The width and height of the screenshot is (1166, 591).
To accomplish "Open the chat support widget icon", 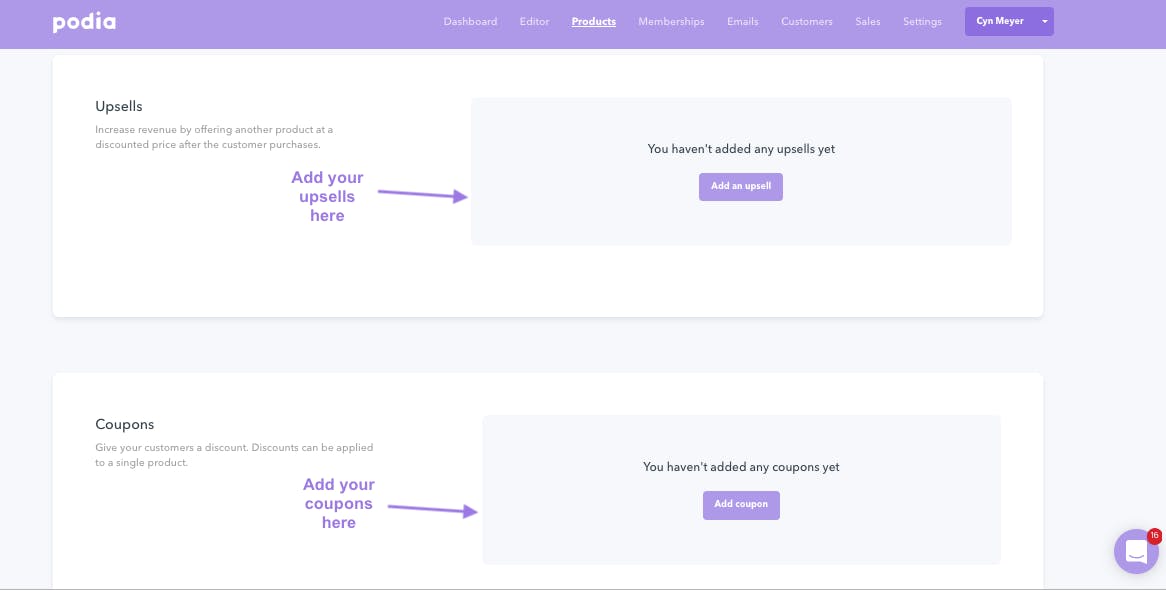I will pos(1136,551).
